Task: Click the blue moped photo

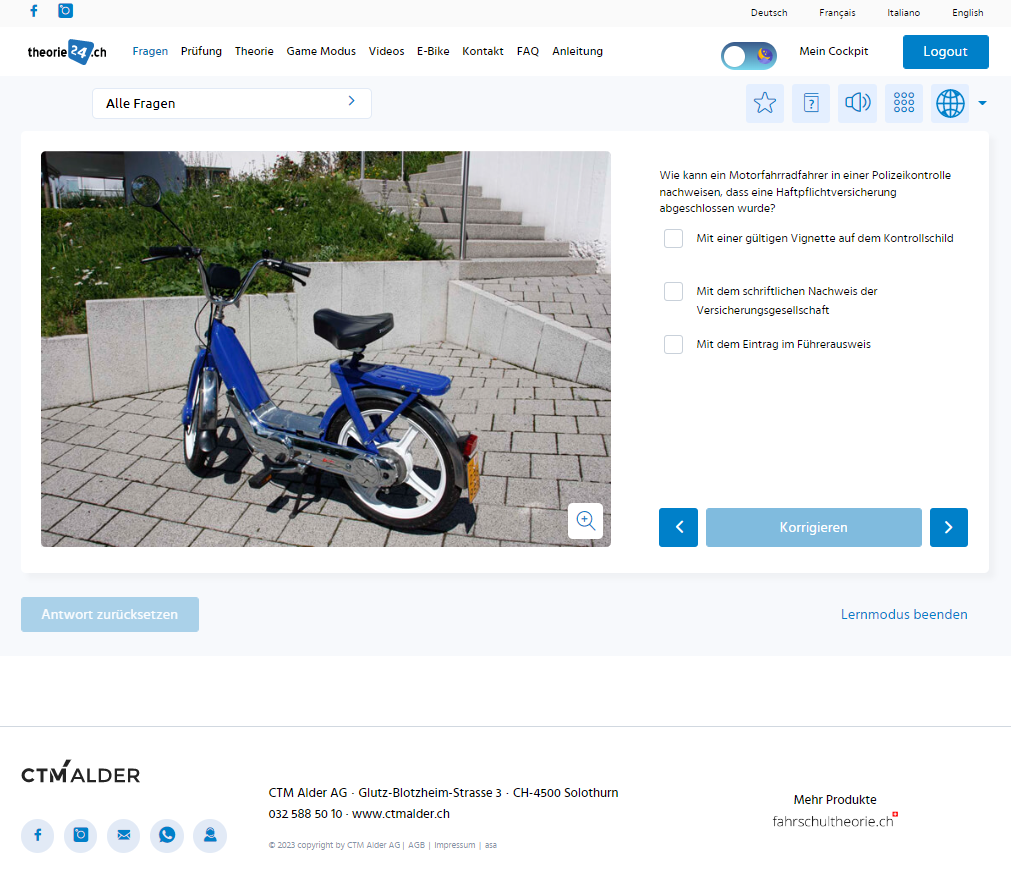Action: tap(326, 349)
